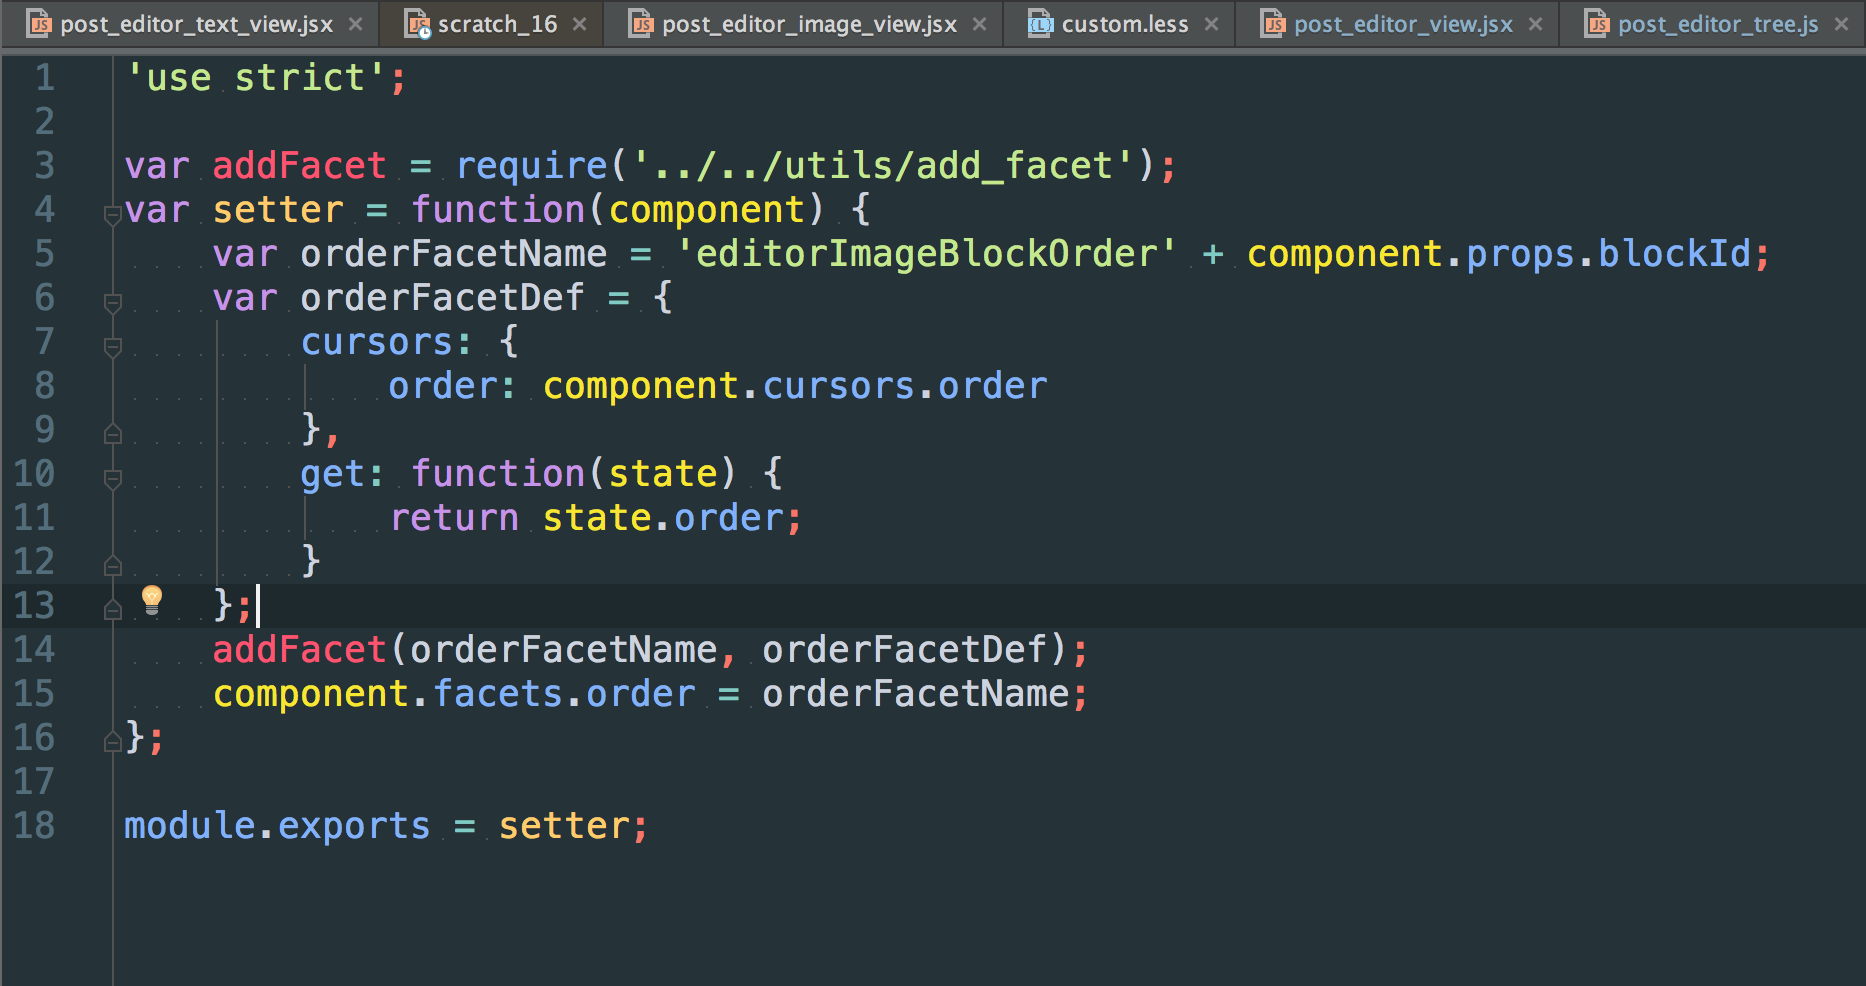This screenshot has width=1866, height=986.
Task: Click the JS file icon on post_editor_text_view.jsx tab
Action: [x=40, y=24]
